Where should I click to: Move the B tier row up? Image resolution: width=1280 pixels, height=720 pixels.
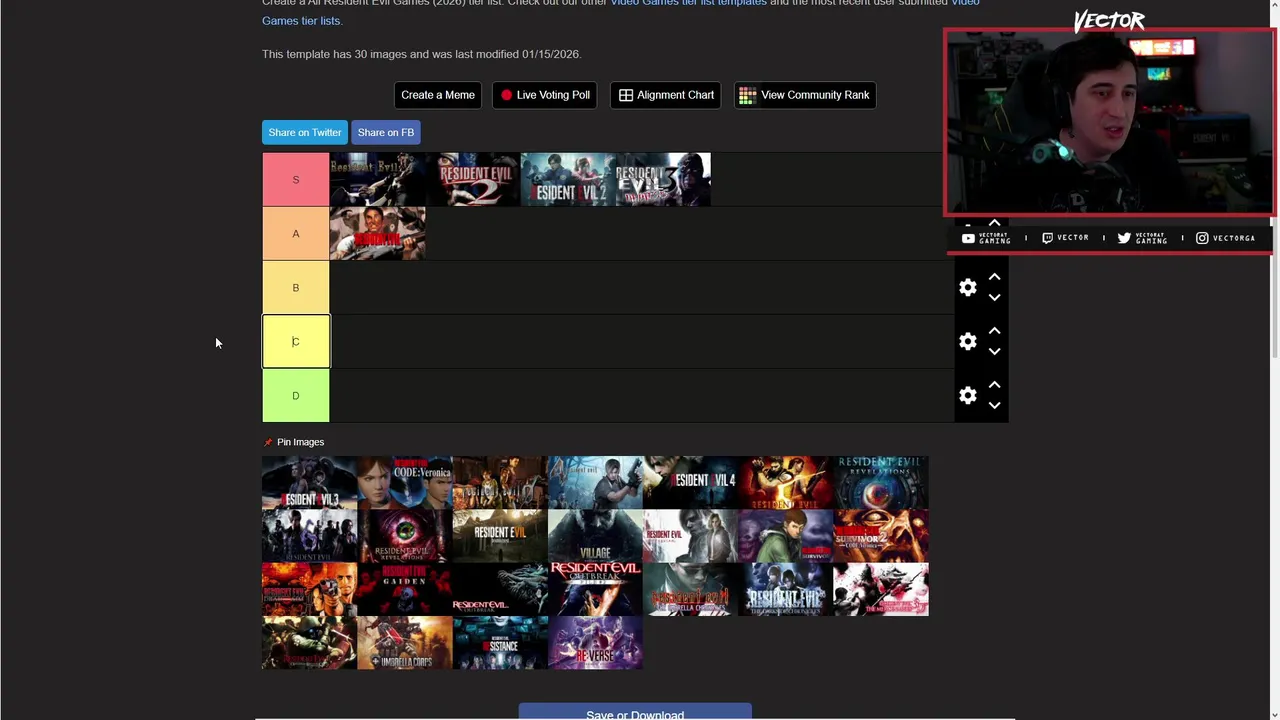pos(994,277)
